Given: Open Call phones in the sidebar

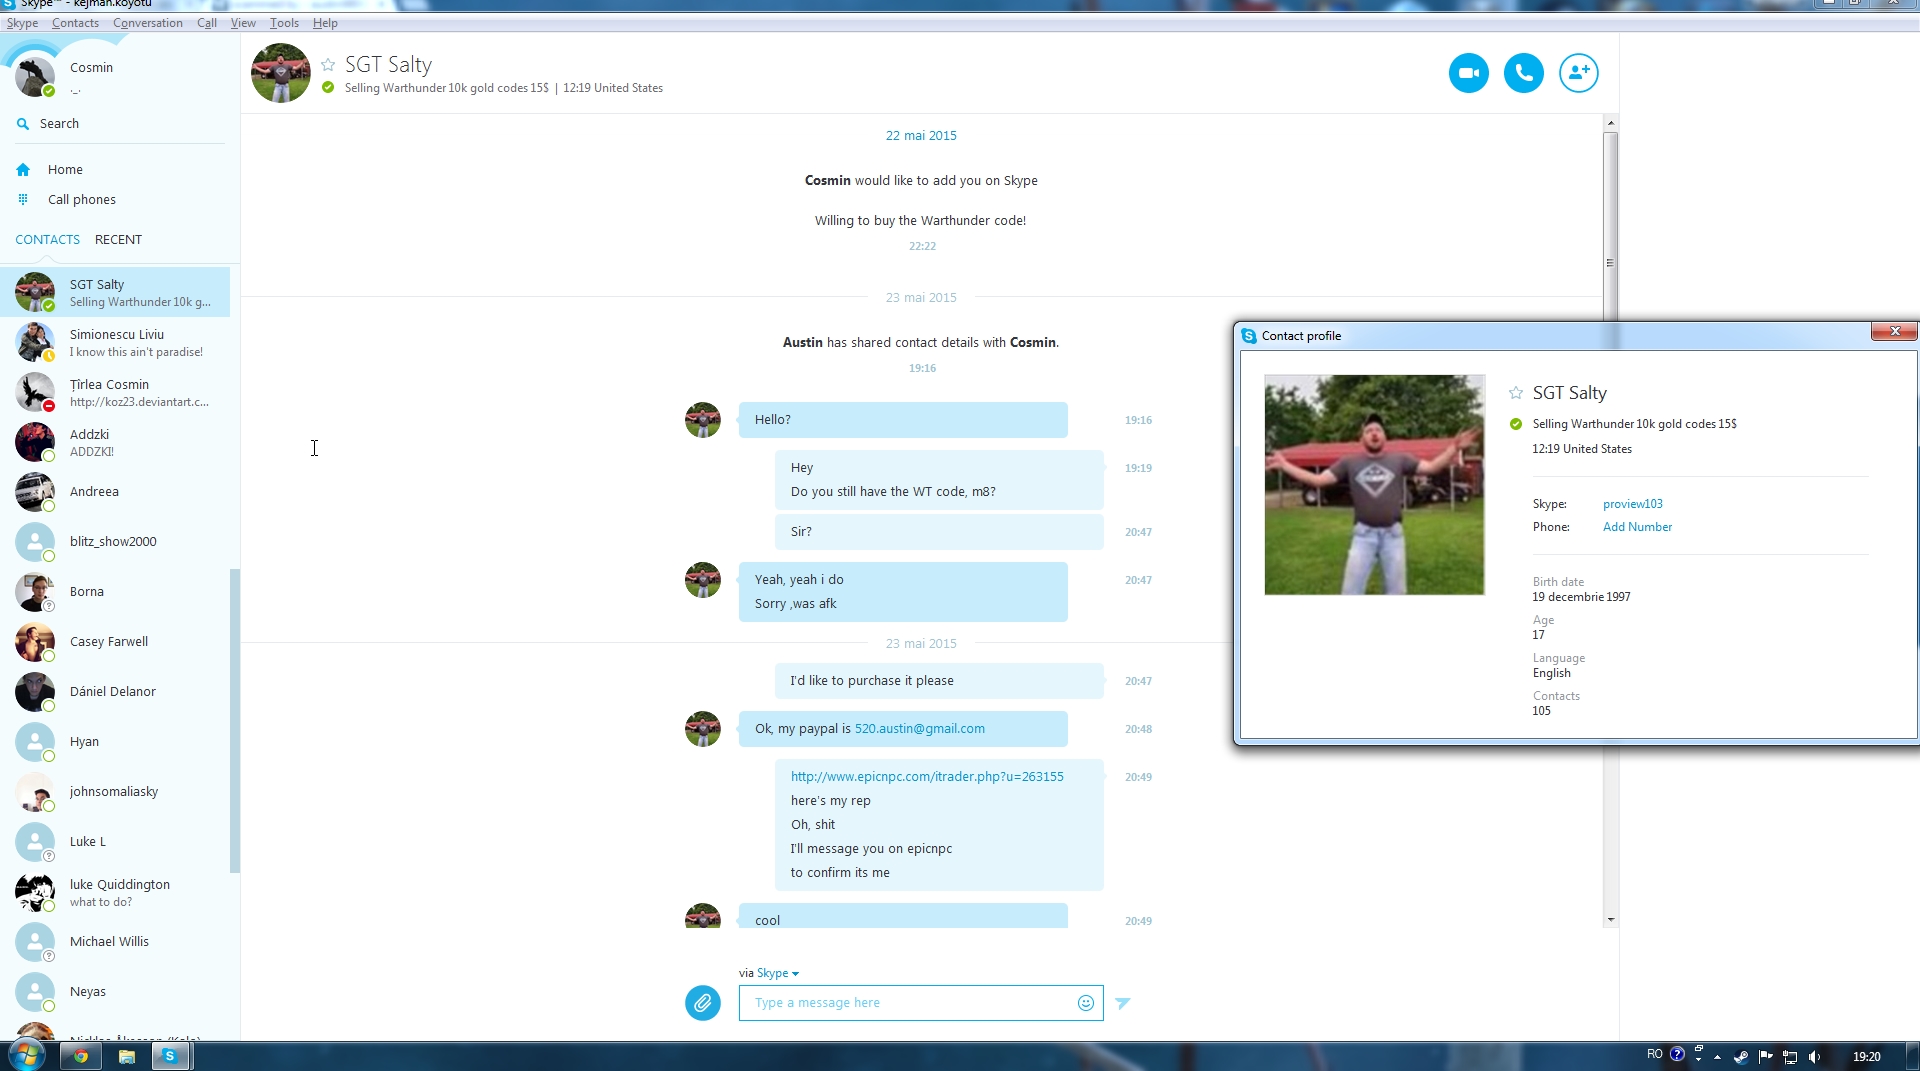Looking at the screenshot, I should [82, 200].
